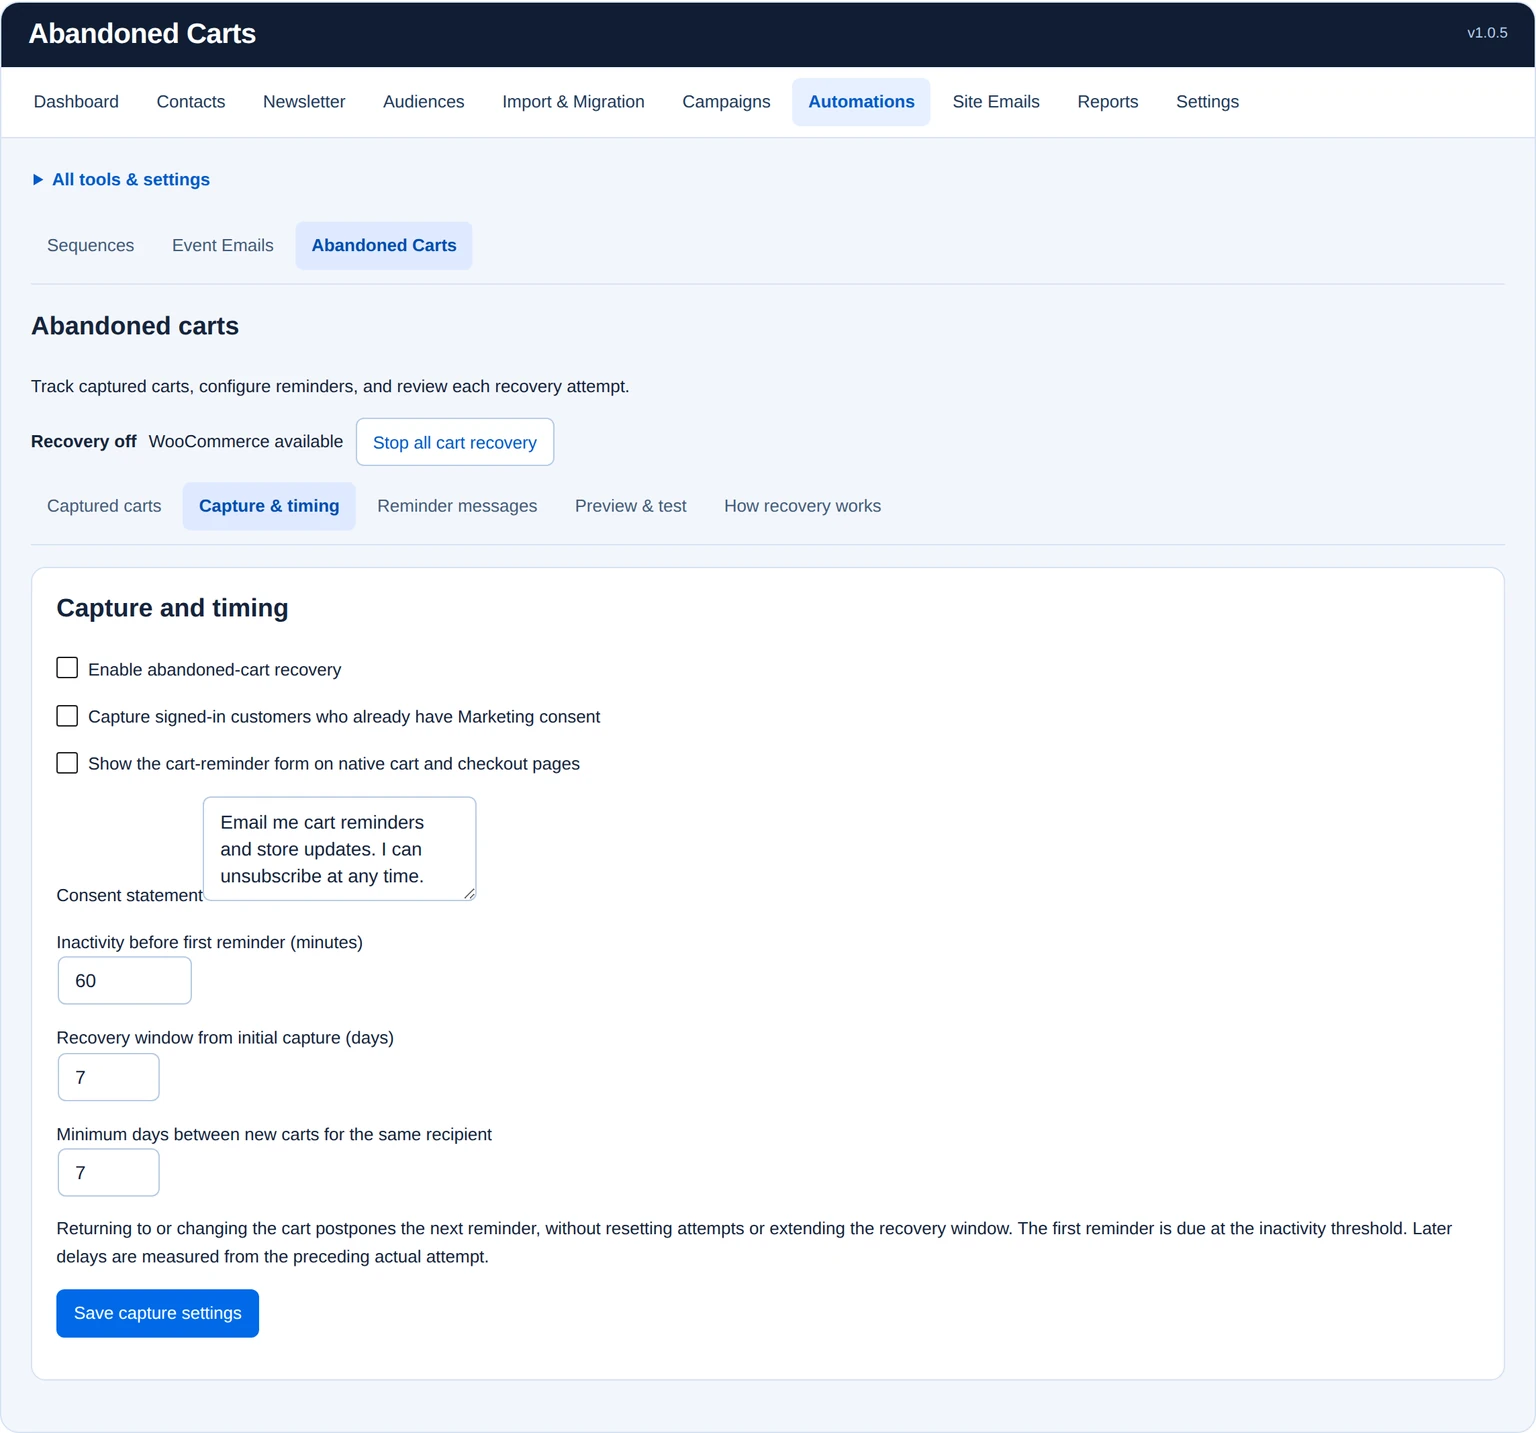Switch to Preview & test tab

click(631, 506)
